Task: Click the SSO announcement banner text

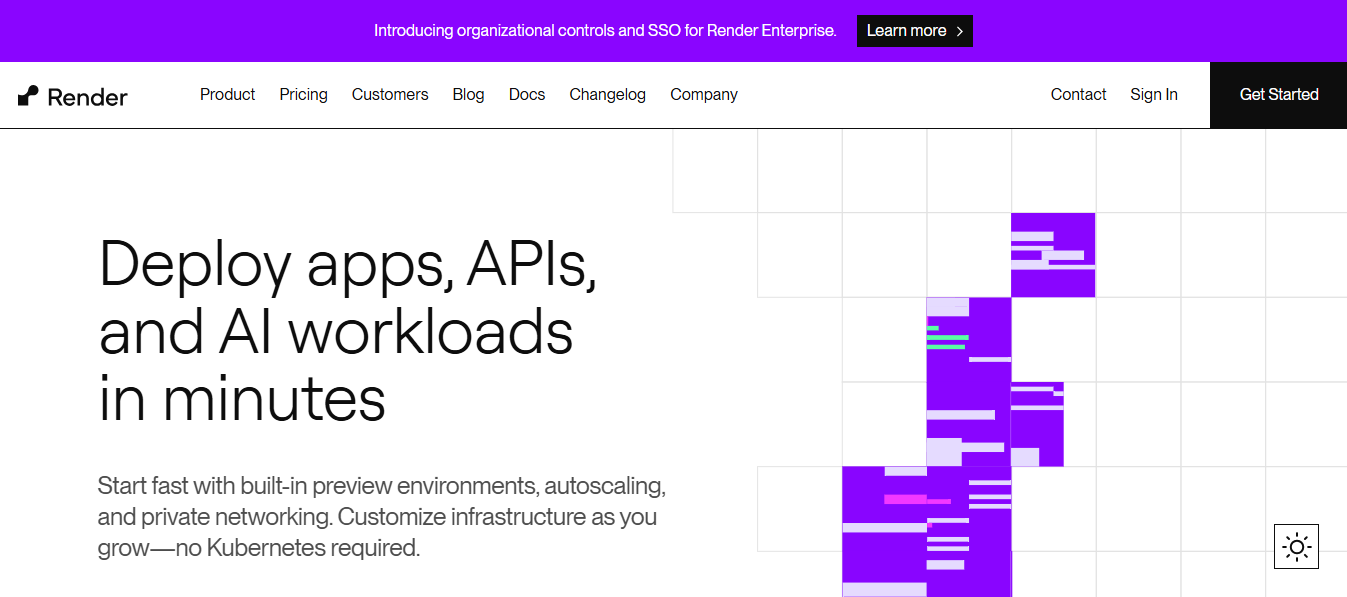Action: [x=604, y=31]
